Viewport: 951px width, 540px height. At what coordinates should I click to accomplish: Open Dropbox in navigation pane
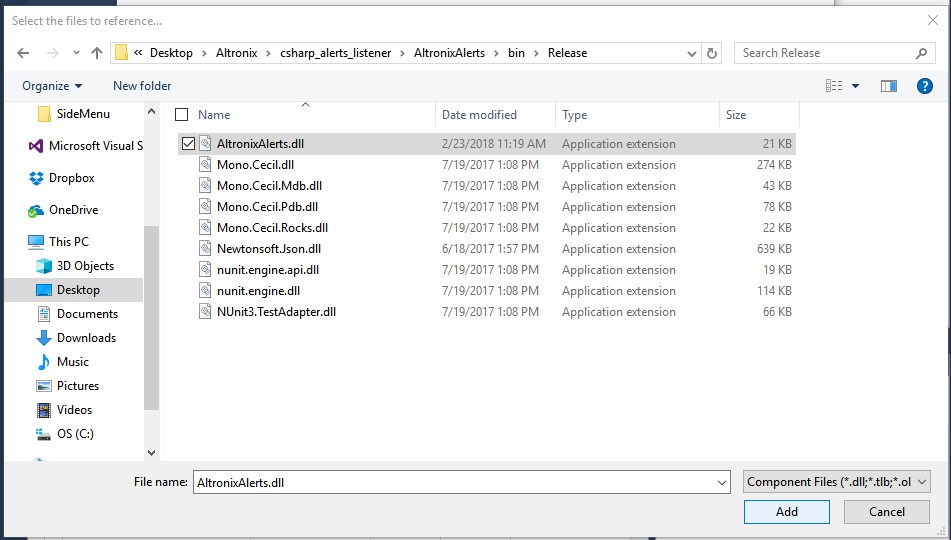coord(61,178)
